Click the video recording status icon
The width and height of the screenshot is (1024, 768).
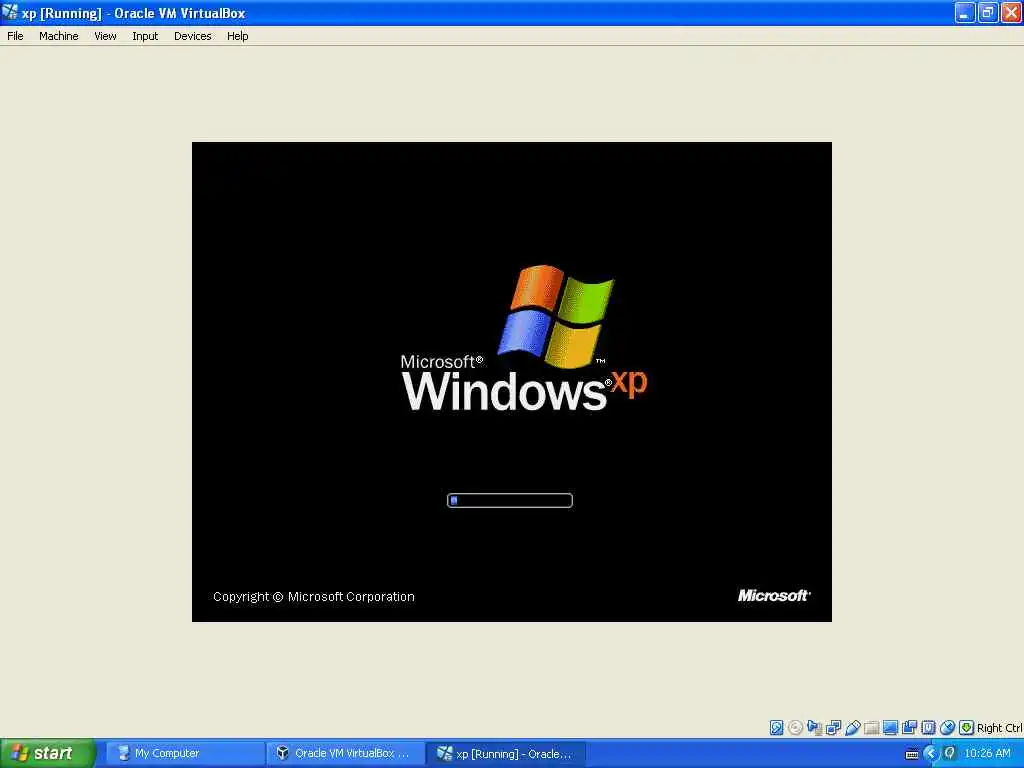pyautogui.click(x=909, y=728)
